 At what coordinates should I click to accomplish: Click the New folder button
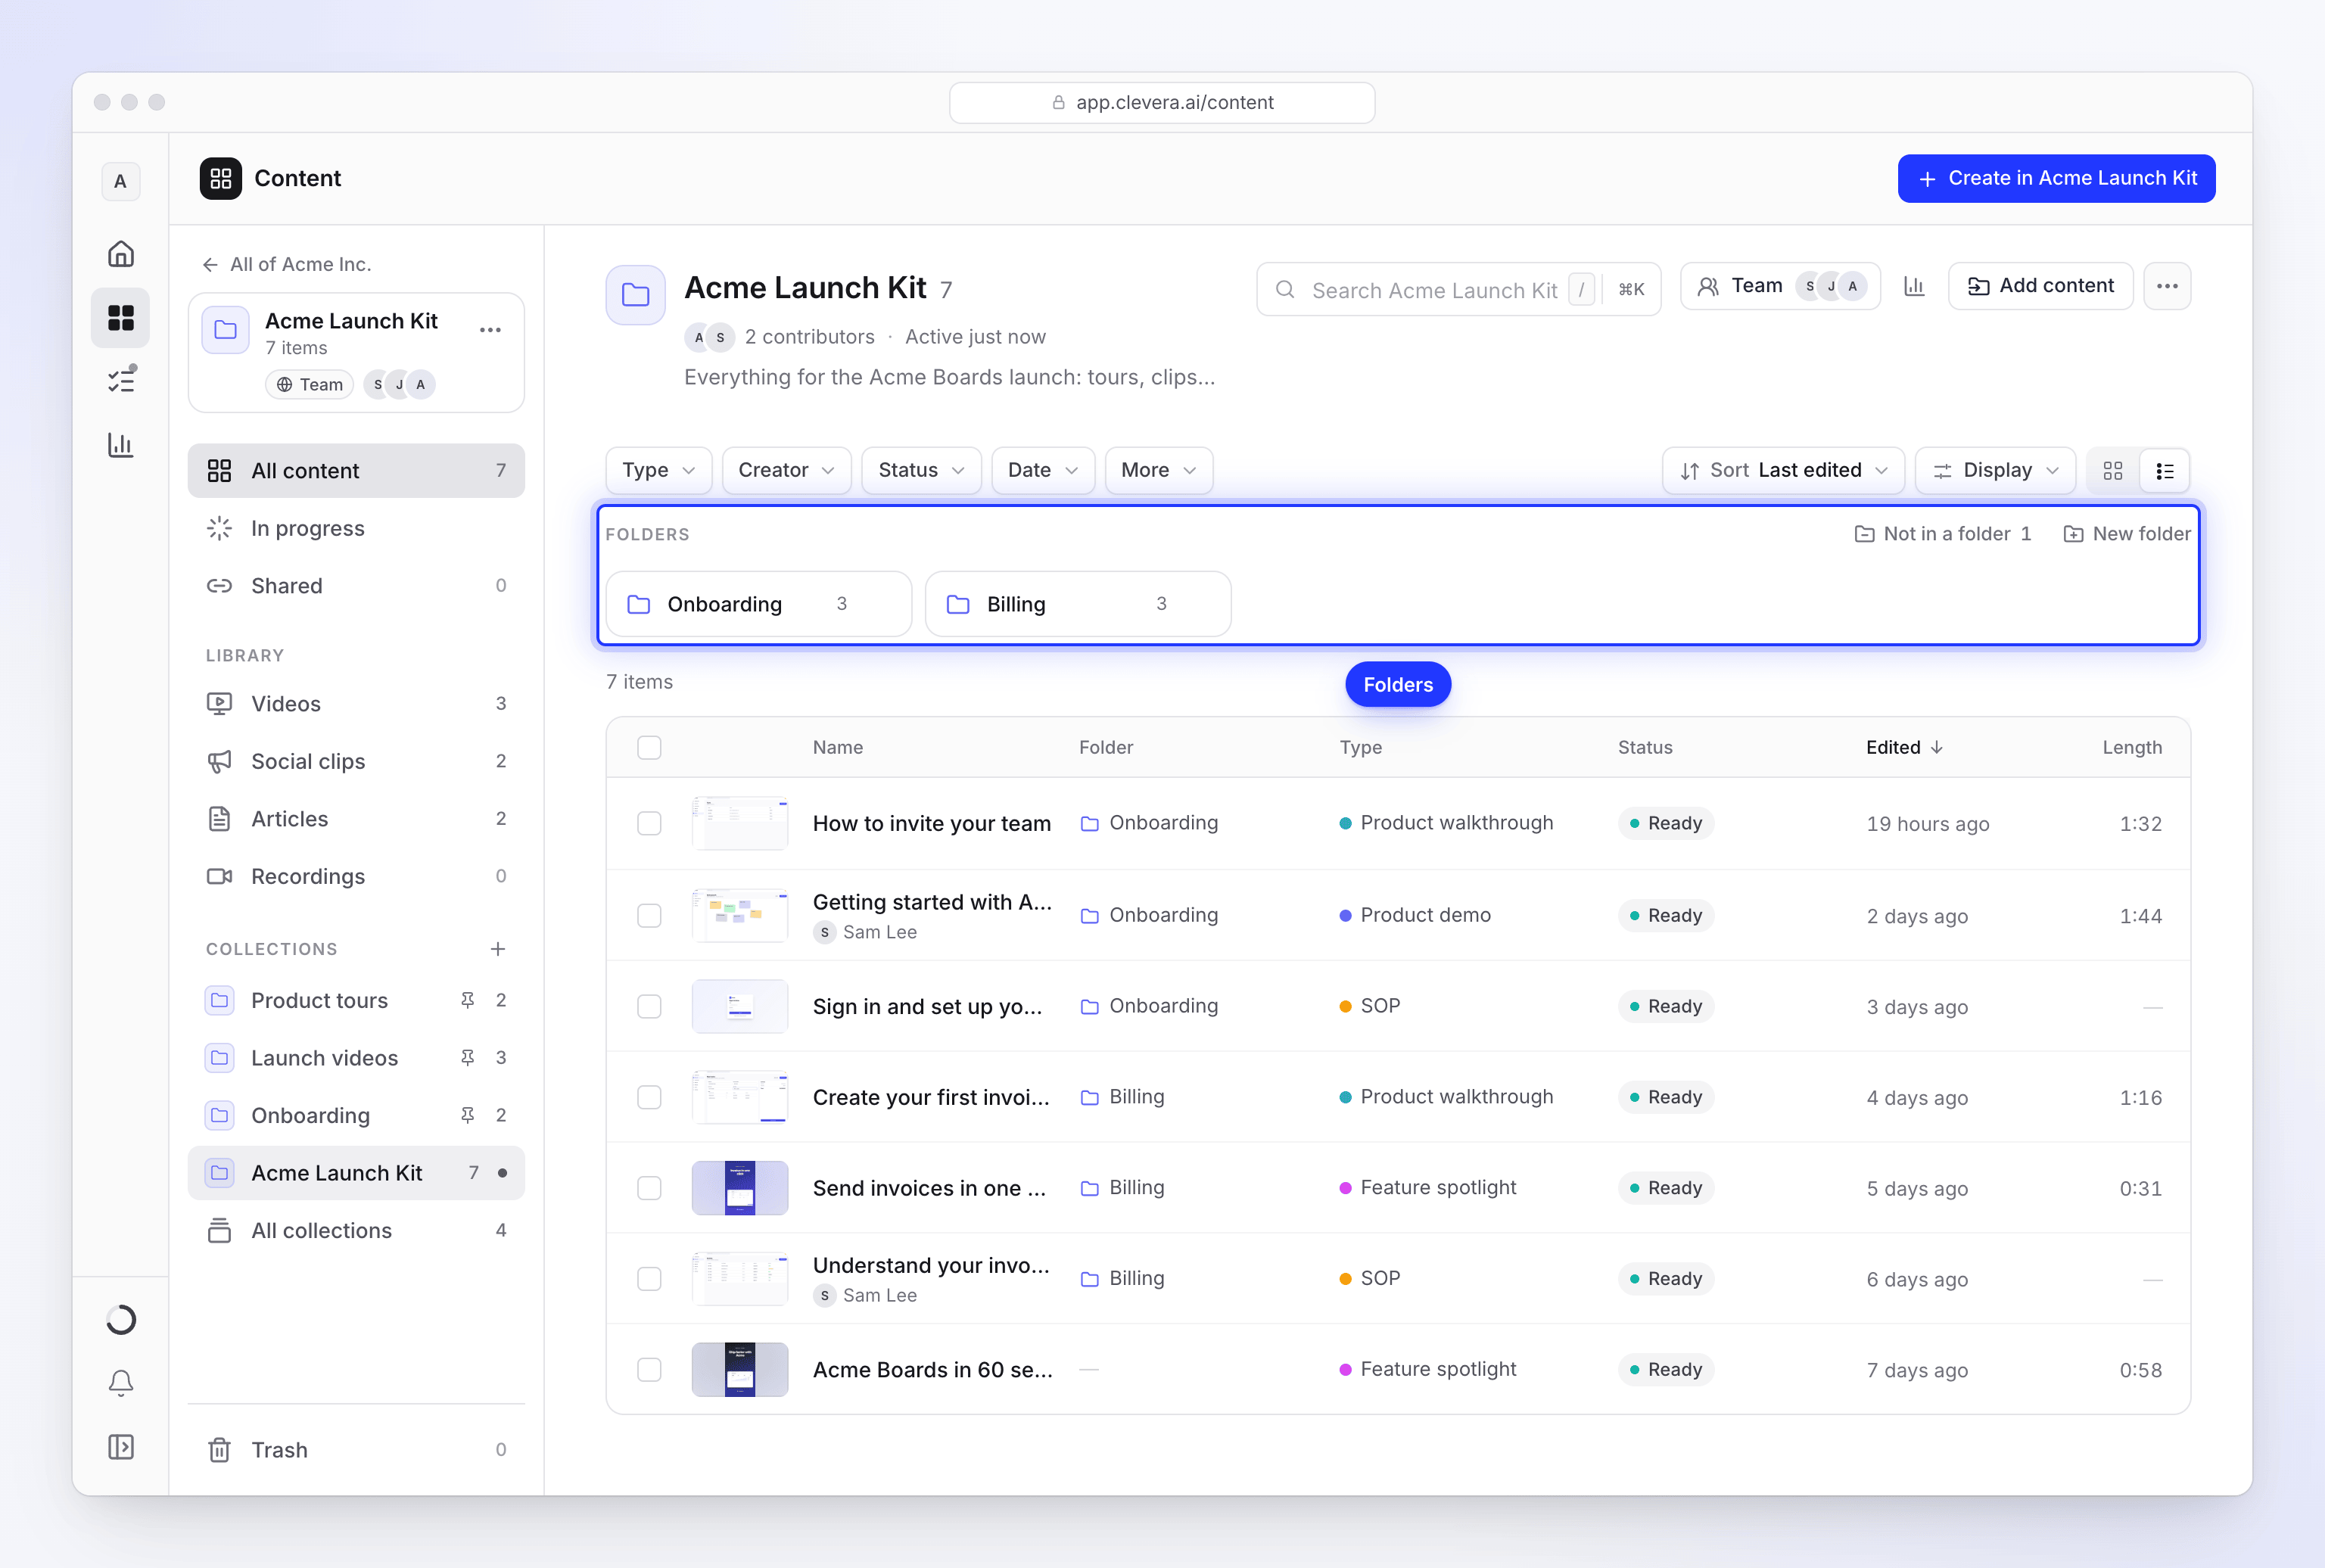(x=2127, y=534)
